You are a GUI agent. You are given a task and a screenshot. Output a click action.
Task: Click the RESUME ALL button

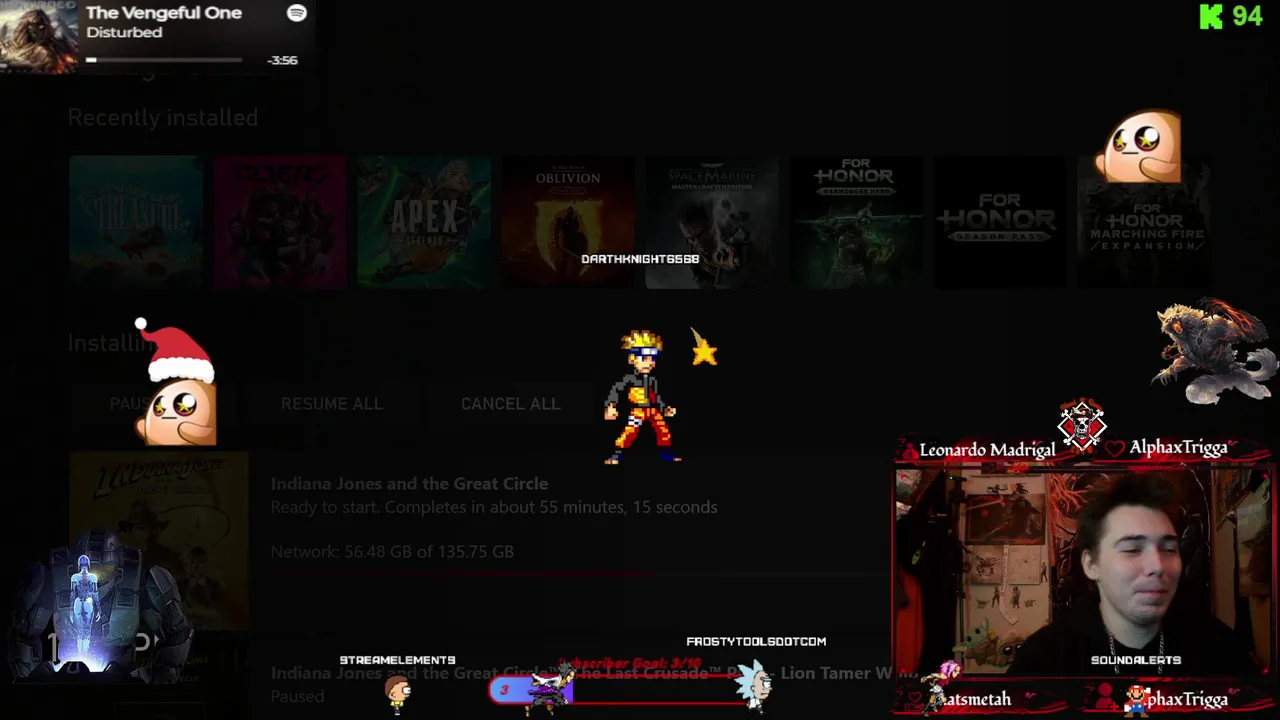click(x=331, y=404)
